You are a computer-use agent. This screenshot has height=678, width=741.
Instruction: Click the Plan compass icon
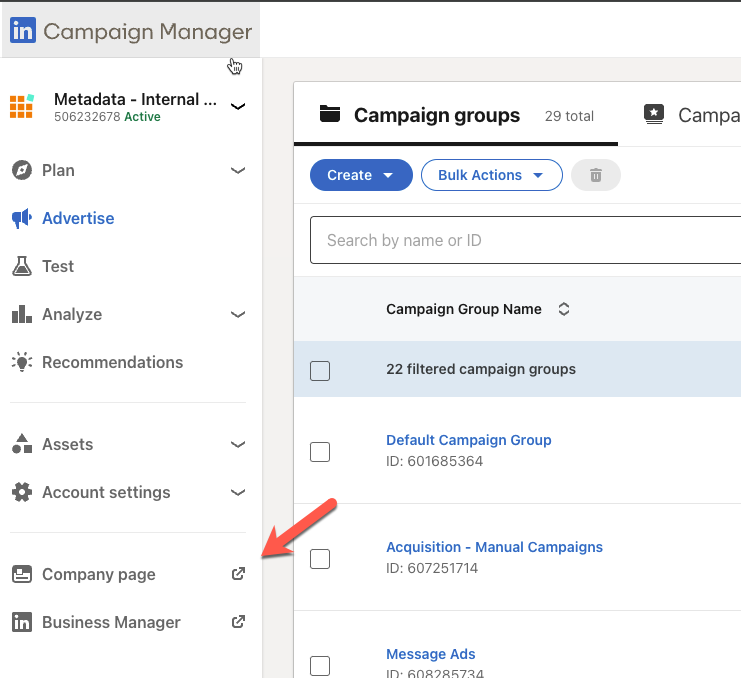click(x=22, y=171)
